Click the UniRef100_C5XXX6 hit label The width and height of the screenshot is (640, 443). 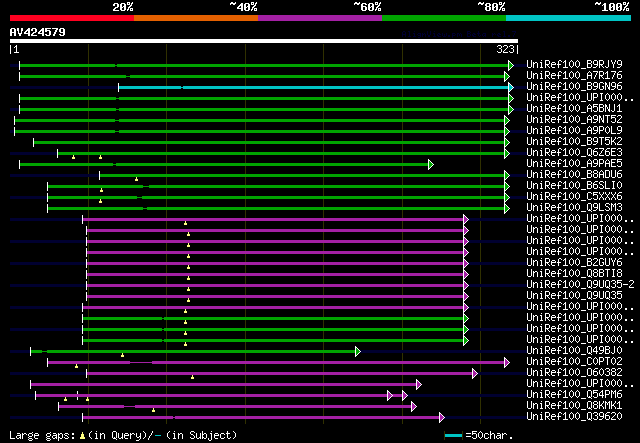click(574, 197)
